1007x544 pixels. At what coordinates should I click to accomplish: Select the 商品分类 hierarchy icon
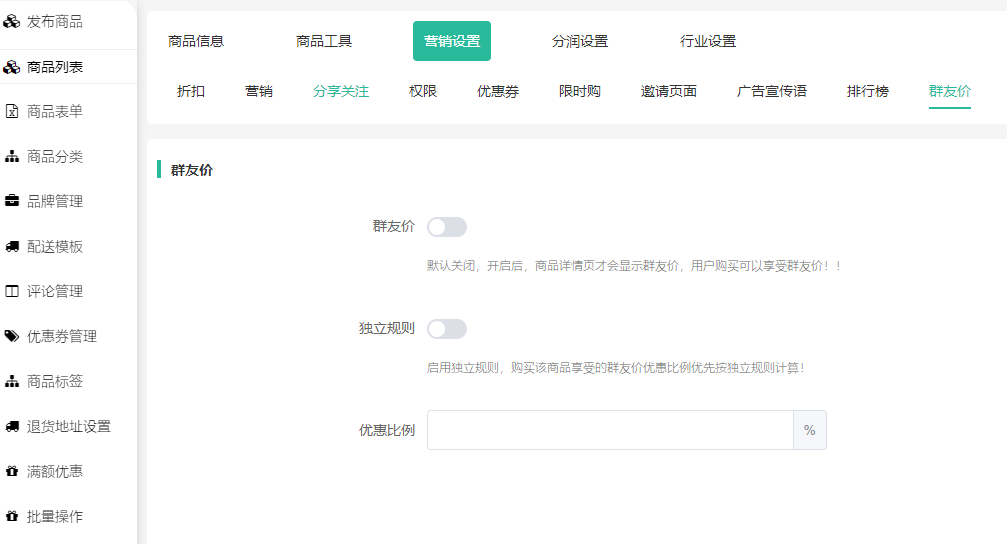(x=12, y=157)
